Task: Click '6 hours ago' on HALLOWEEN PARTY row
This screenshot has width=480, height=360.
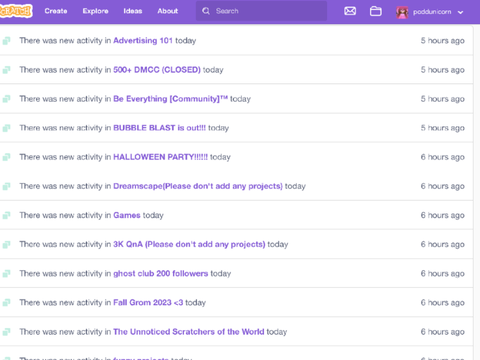Action: pyautogui.click(x=442, y=157)
